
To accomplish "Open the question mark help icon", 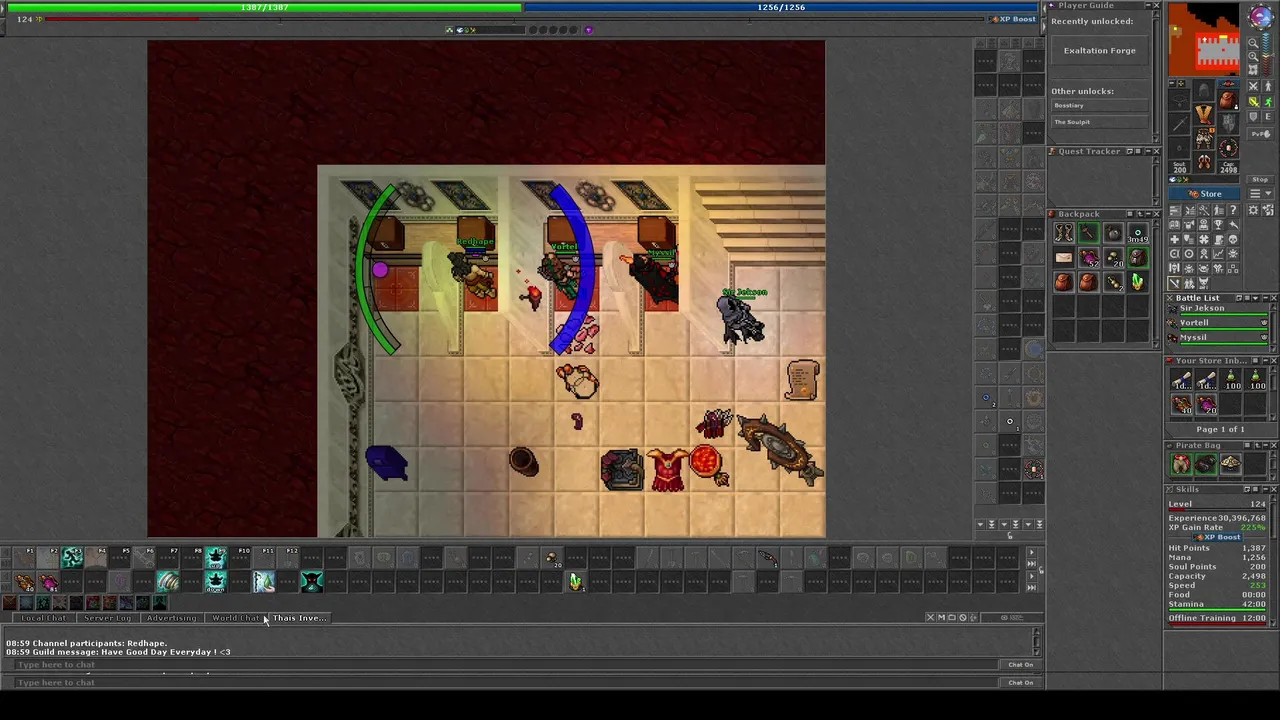I will click(1233, 210).
